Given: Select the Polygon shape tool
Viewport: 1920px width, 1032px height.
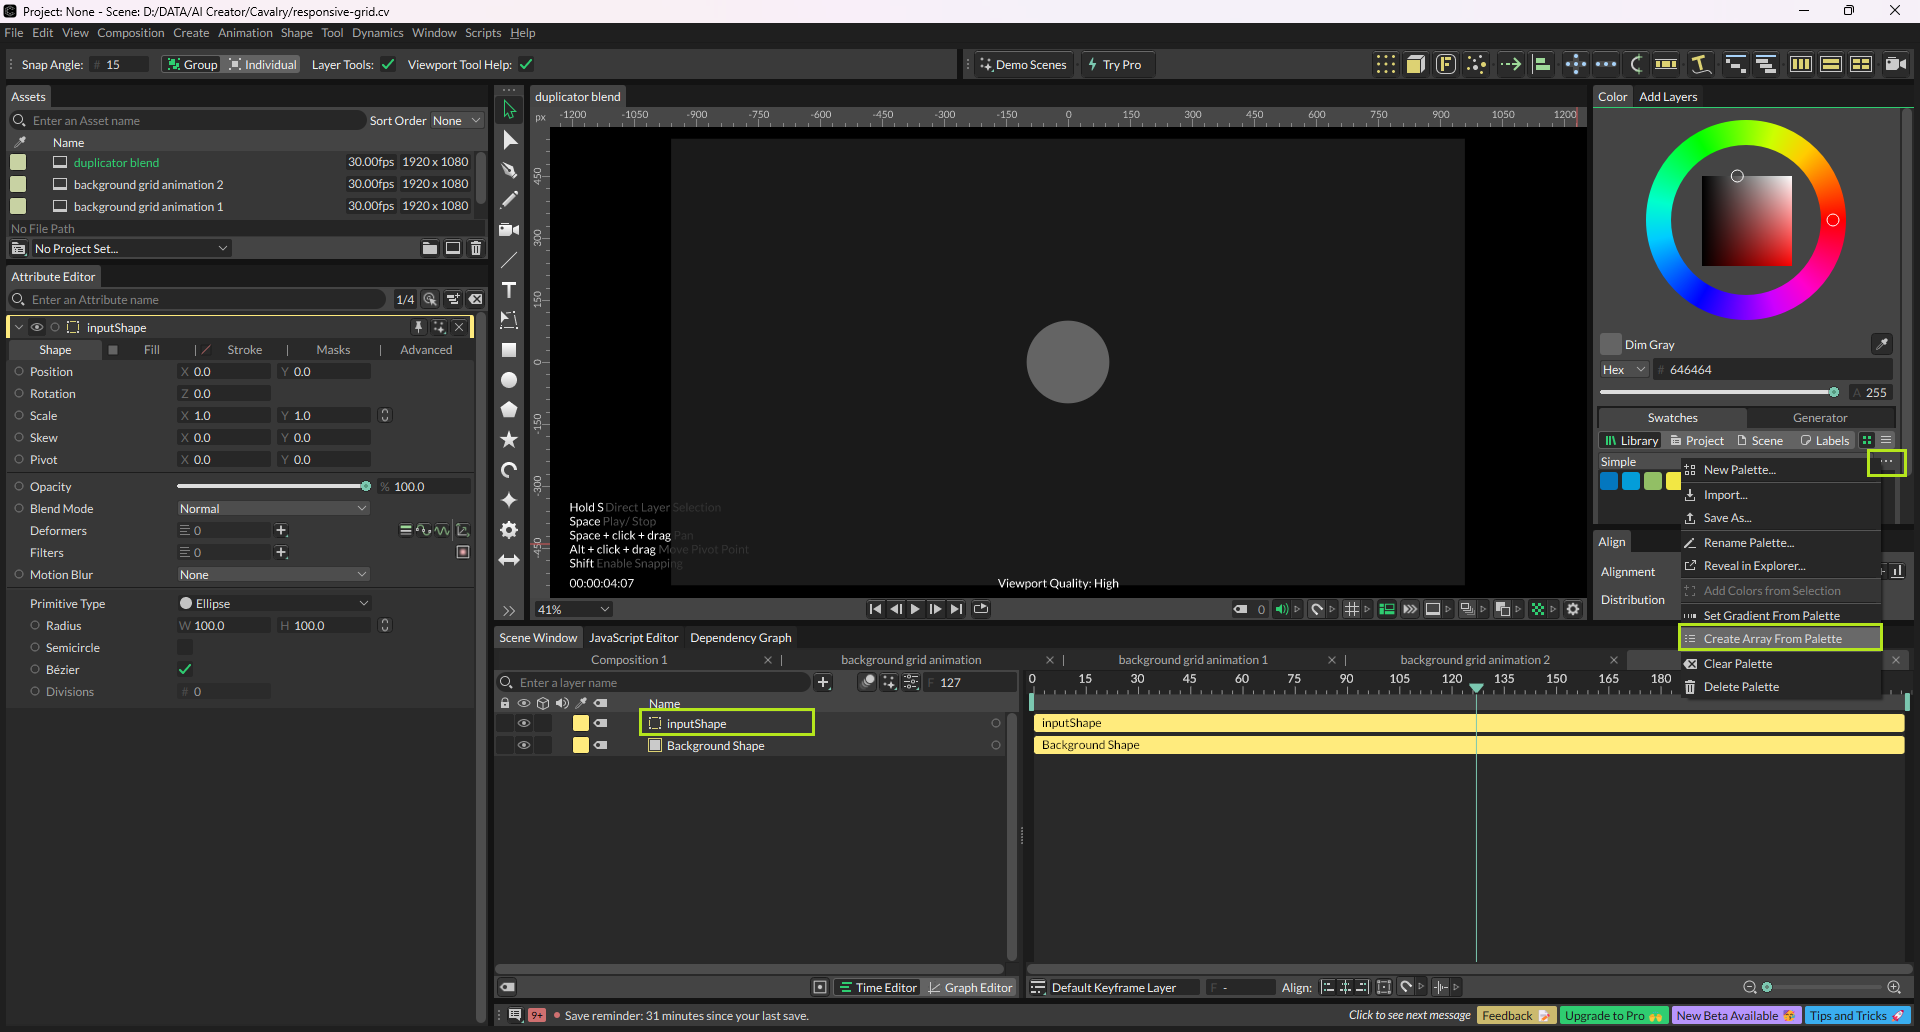Looking at the screenshot, I should coord(509,410).
